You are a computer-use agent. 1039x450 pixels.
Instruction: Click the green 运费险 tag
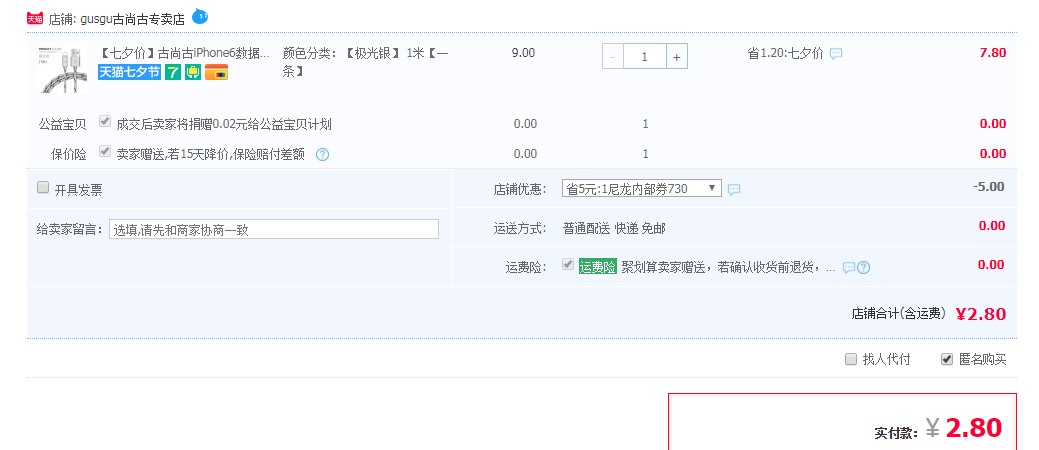(598, 267)
